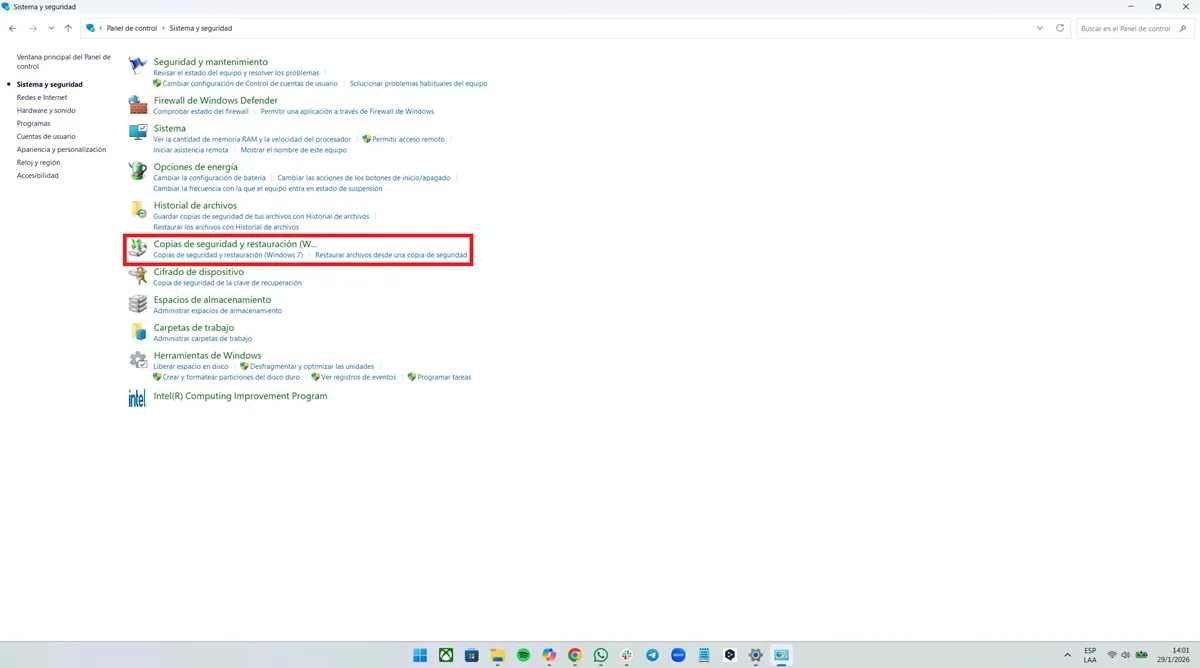Refresh the Control Panel view
This screenshot has height=668, width=1200.
[1060, 28]
